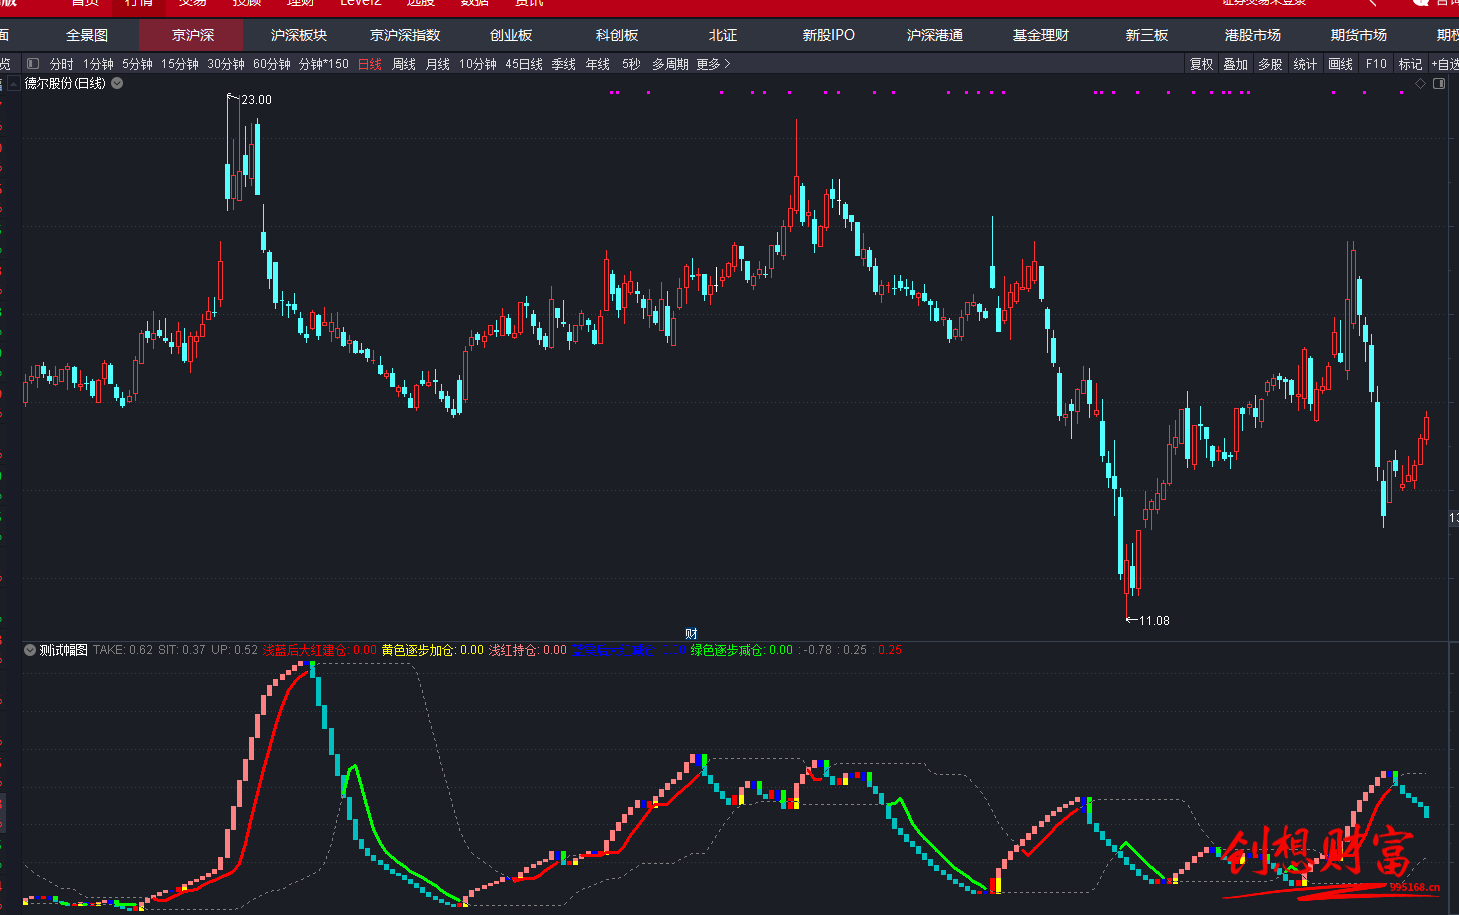Open the 新三板 tab
This screenshot has height=915, width=1459.
coord(1147,35)
